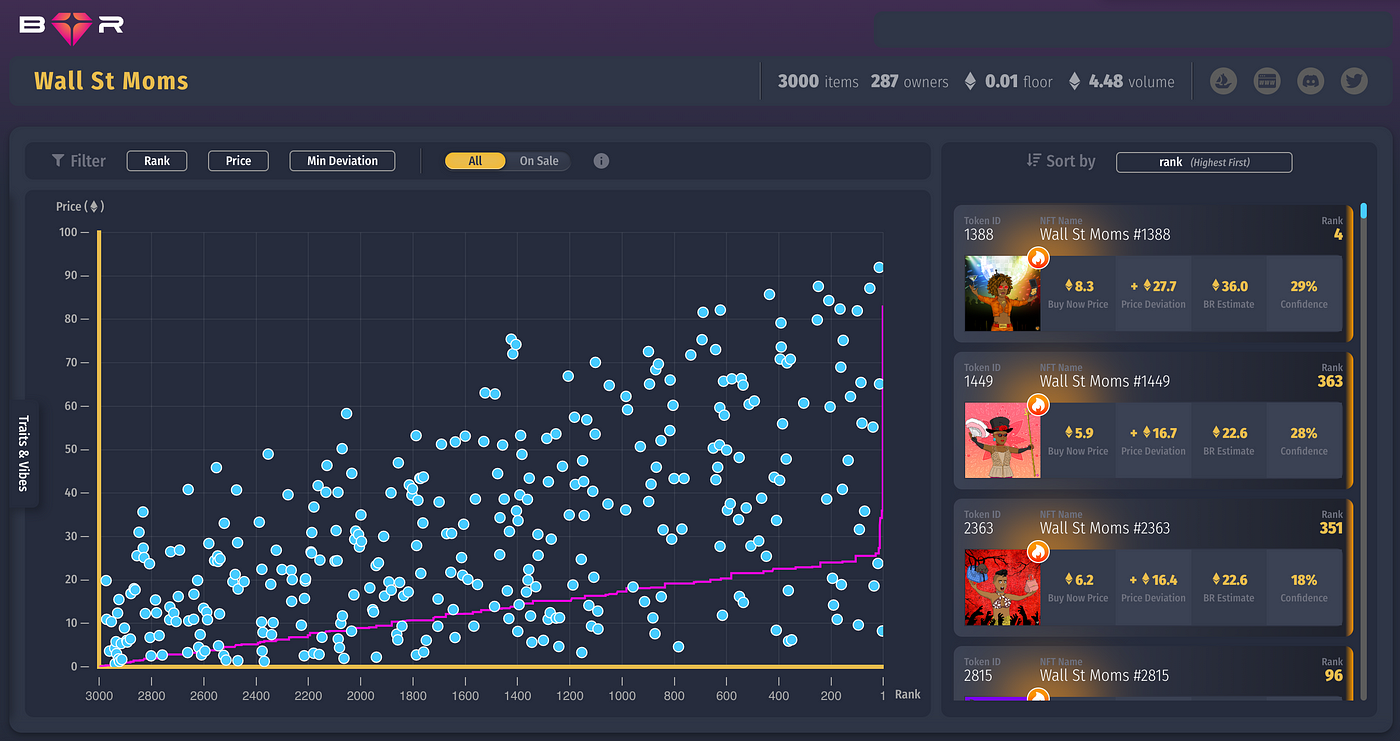Click Rank 363 on the #1449 card
The height and width of the screenshot is (741, 1400).
[x=1330, y=382]
